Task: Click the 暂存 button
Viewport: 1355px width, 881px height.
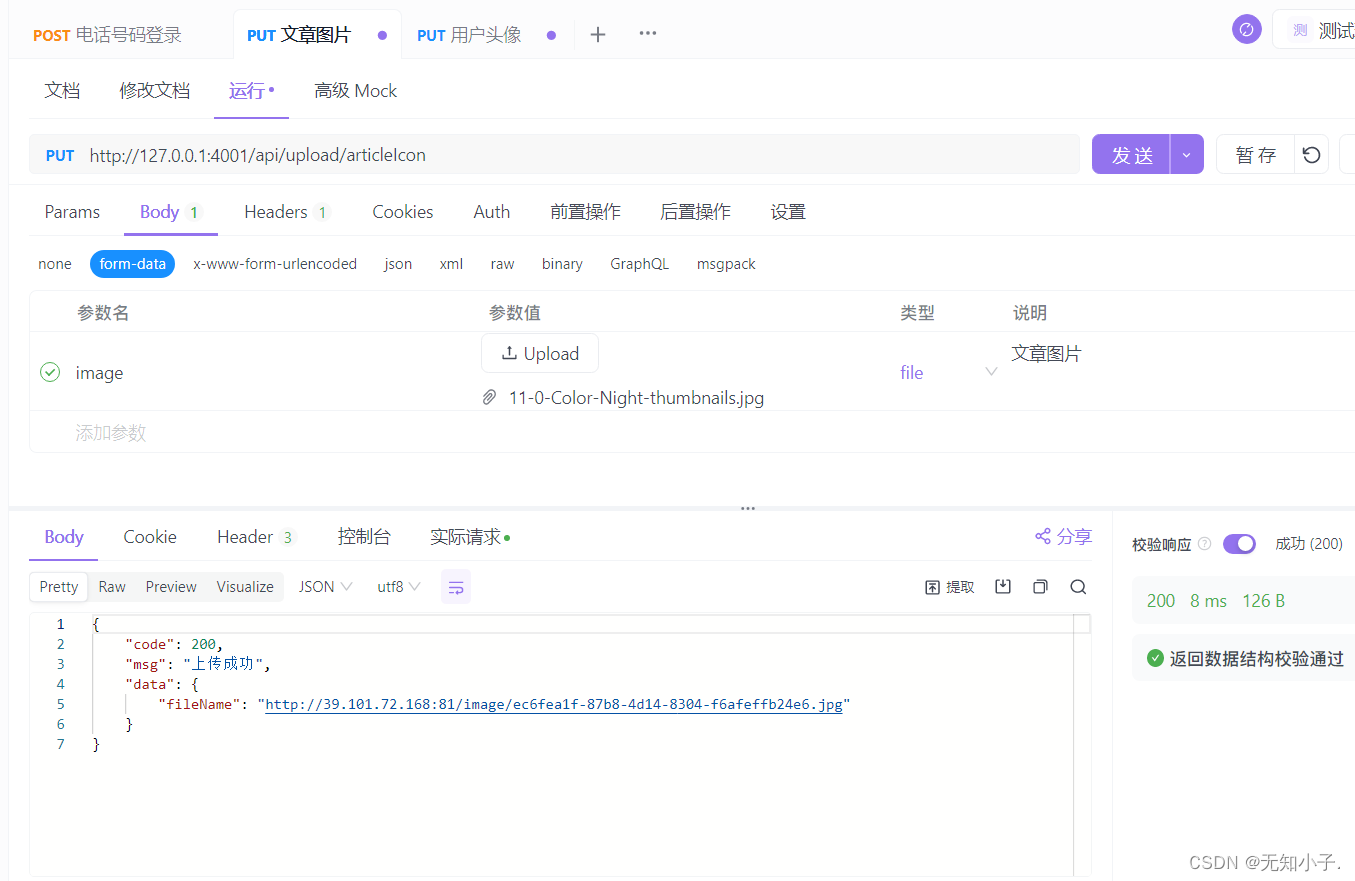Action: [x=1256, y=155]
